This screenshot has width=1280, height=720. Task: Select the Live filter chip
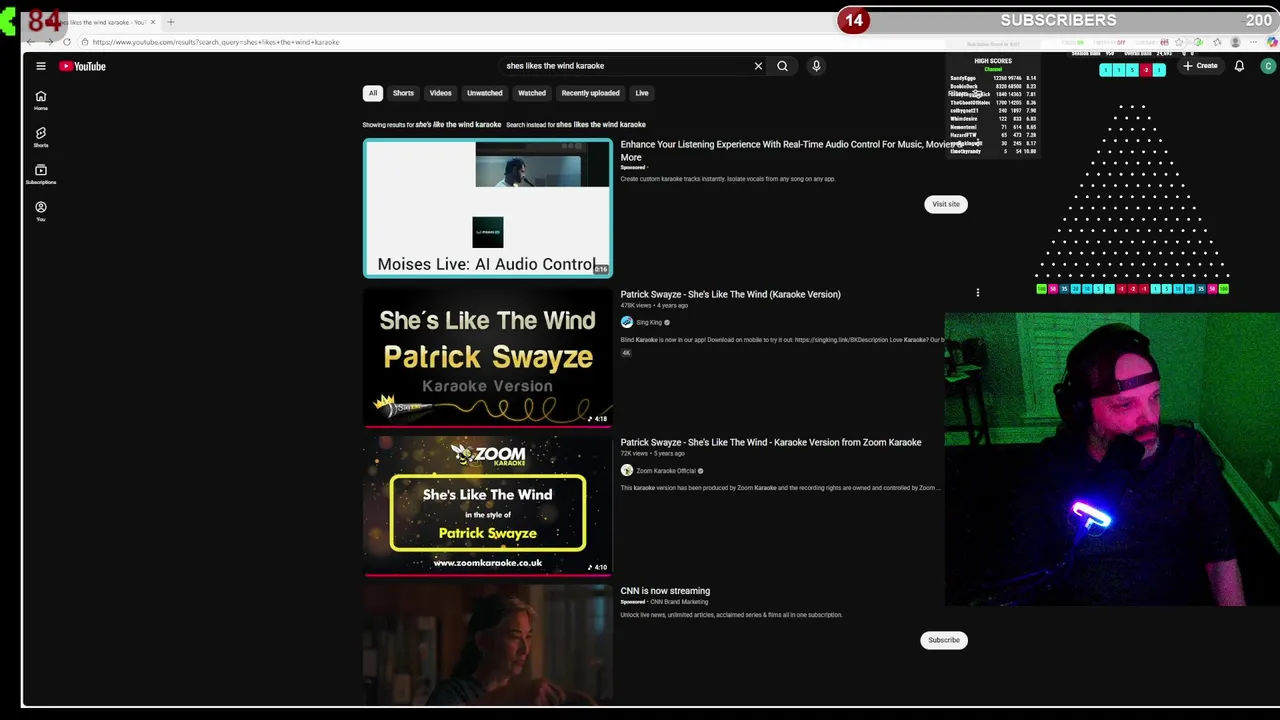pyautogui.click(x=642, y=93)
